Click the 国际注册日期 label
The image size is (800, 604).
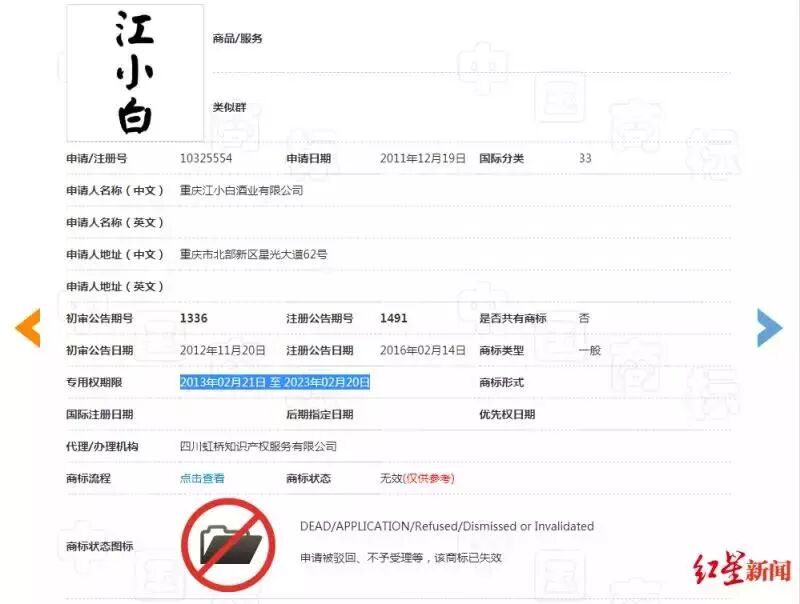pos(99,414)
